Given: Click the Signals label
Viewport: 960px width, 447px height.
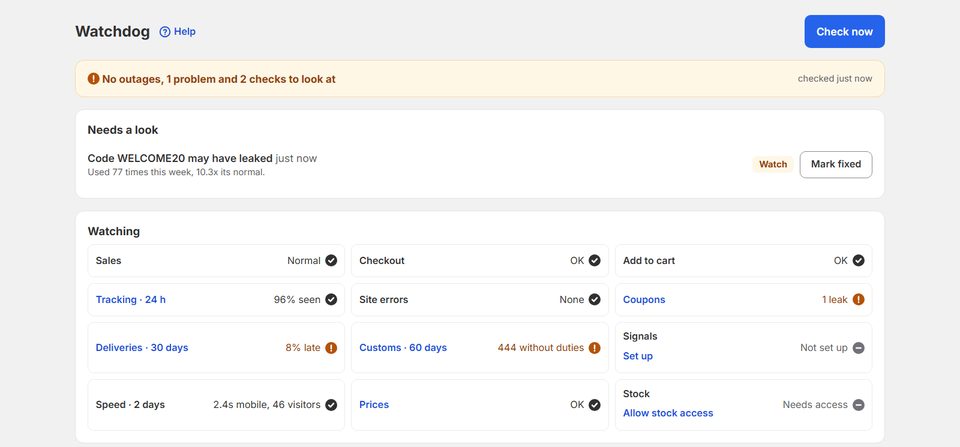Looking at the screenshot, I should [640, 336].
